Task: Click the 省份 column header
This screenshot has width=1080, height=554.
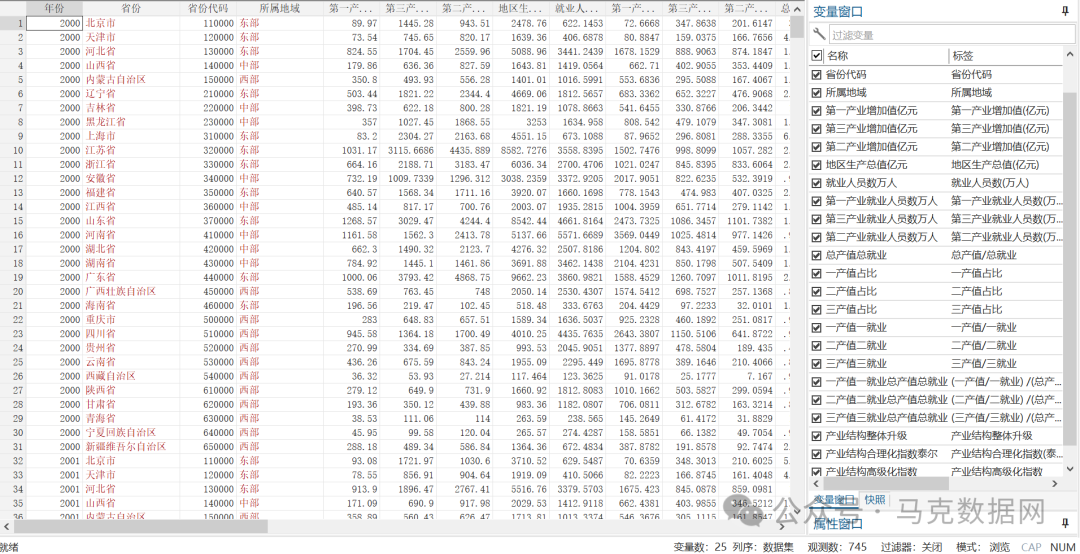Action: [x=131, y=8]
